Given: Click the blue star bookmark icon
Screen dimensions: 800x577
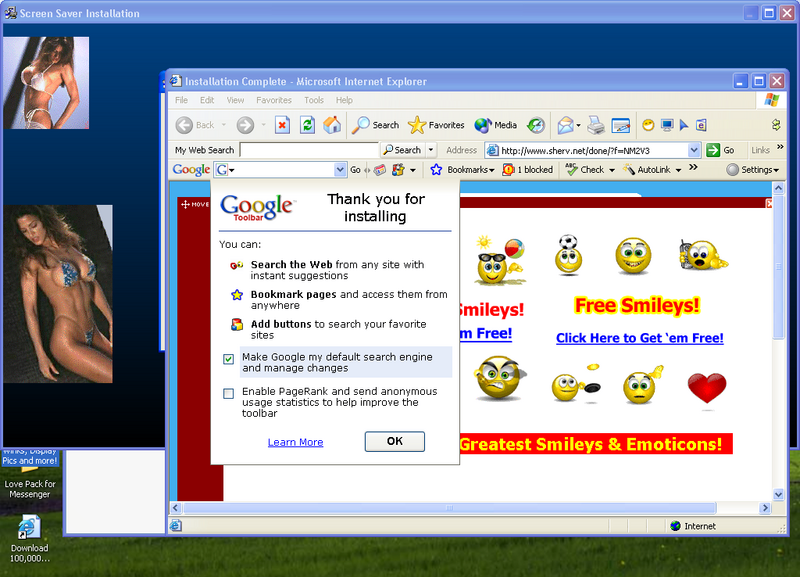Looking at the screenshot, I should [436, 169].
